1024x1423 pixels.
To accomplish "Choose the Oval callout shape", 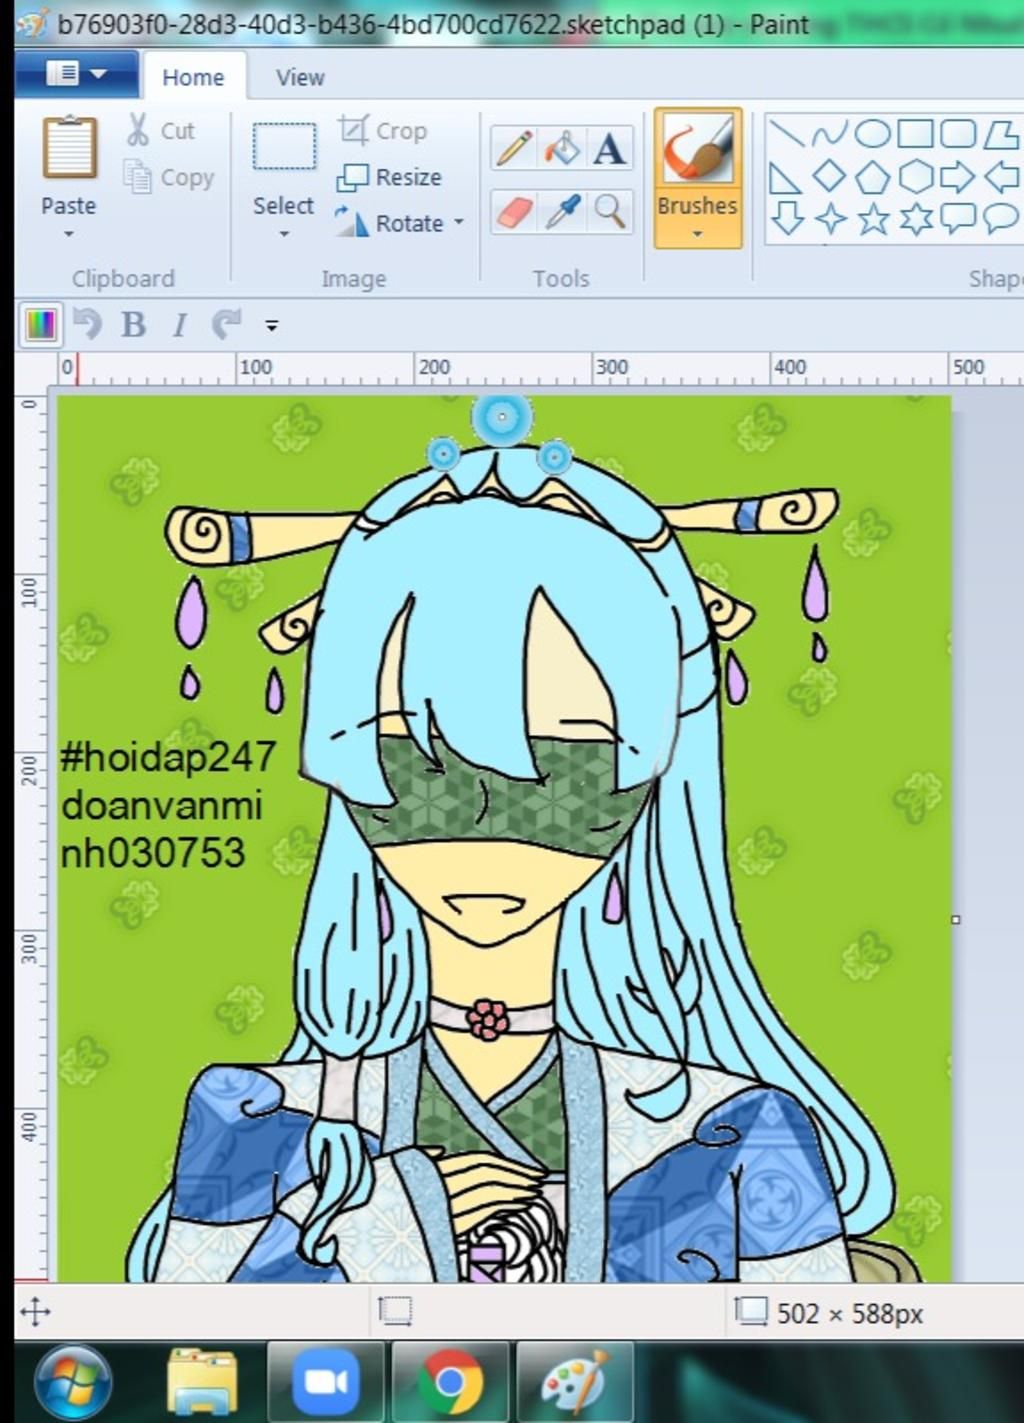I will click(999, 218).
